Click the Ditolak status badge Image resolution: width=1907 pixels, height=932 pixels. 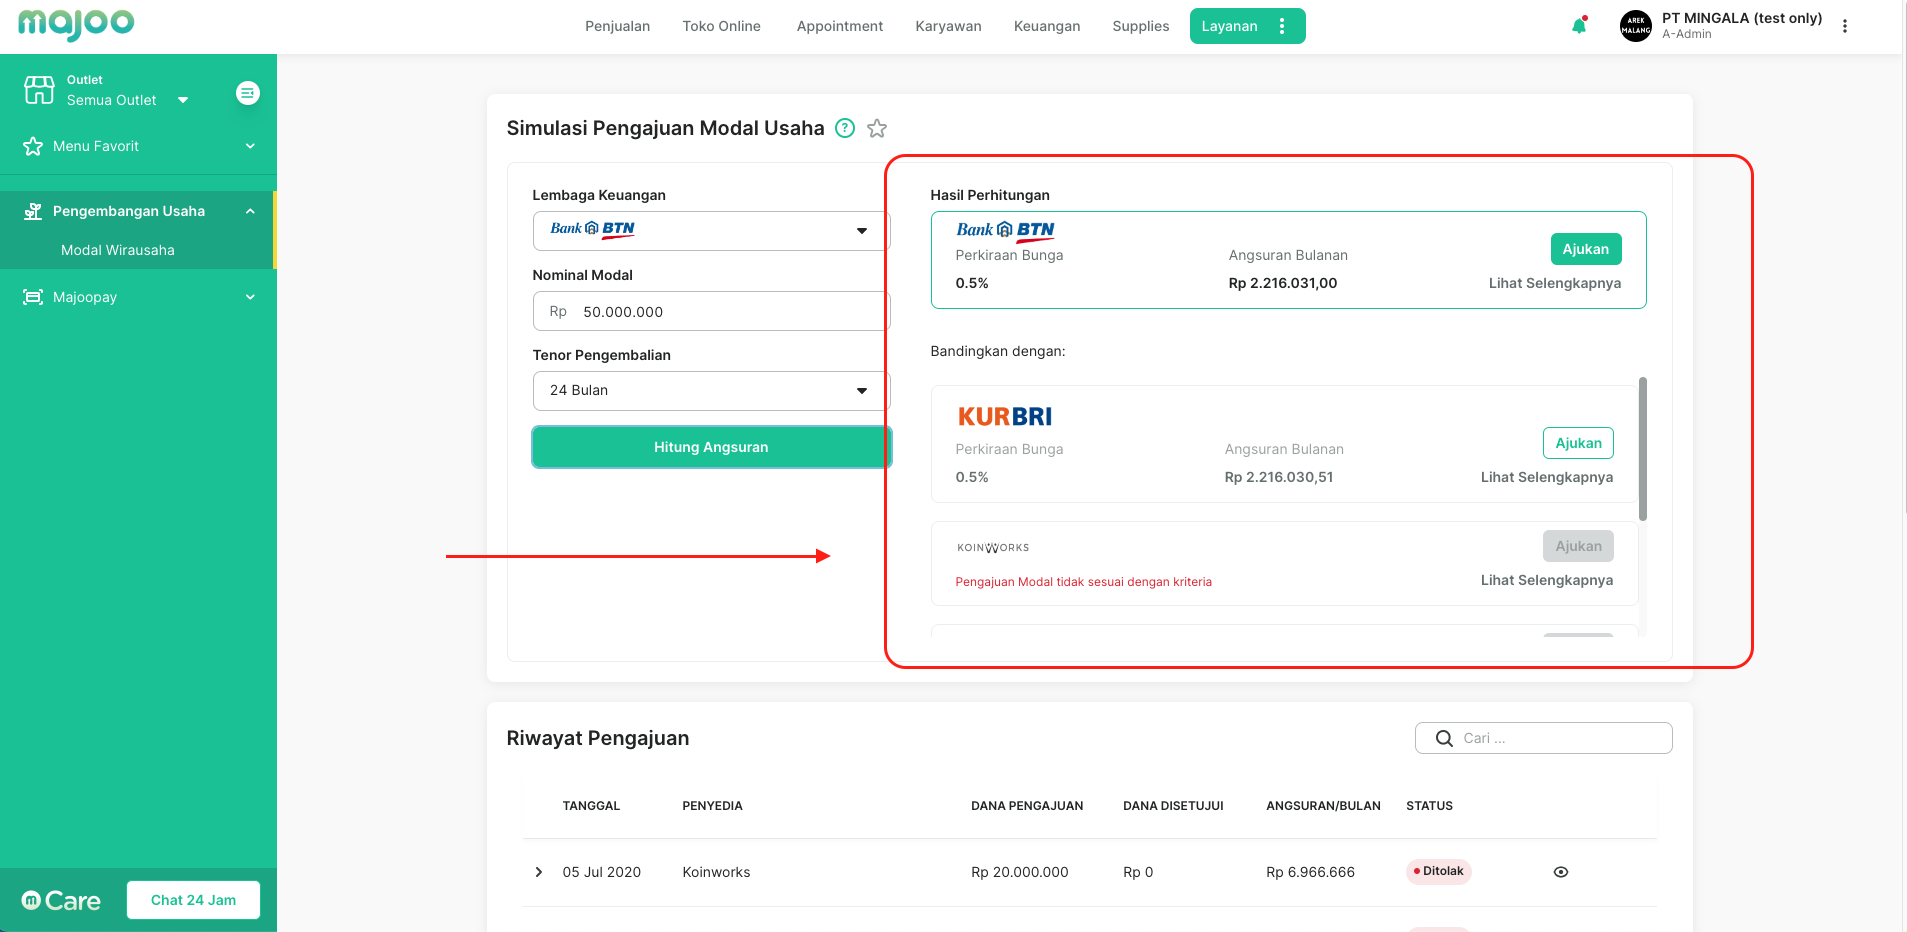pos(1438,871)
